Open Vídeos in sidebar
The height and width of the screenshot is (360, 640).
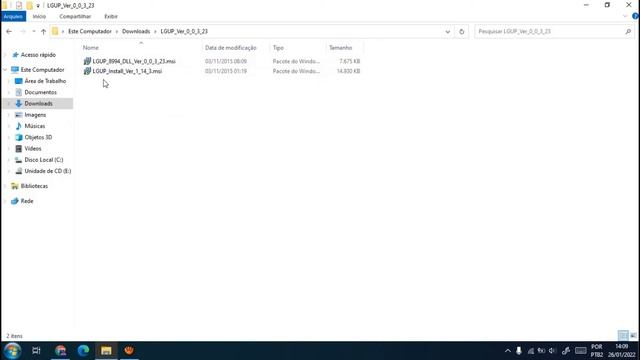33,149
